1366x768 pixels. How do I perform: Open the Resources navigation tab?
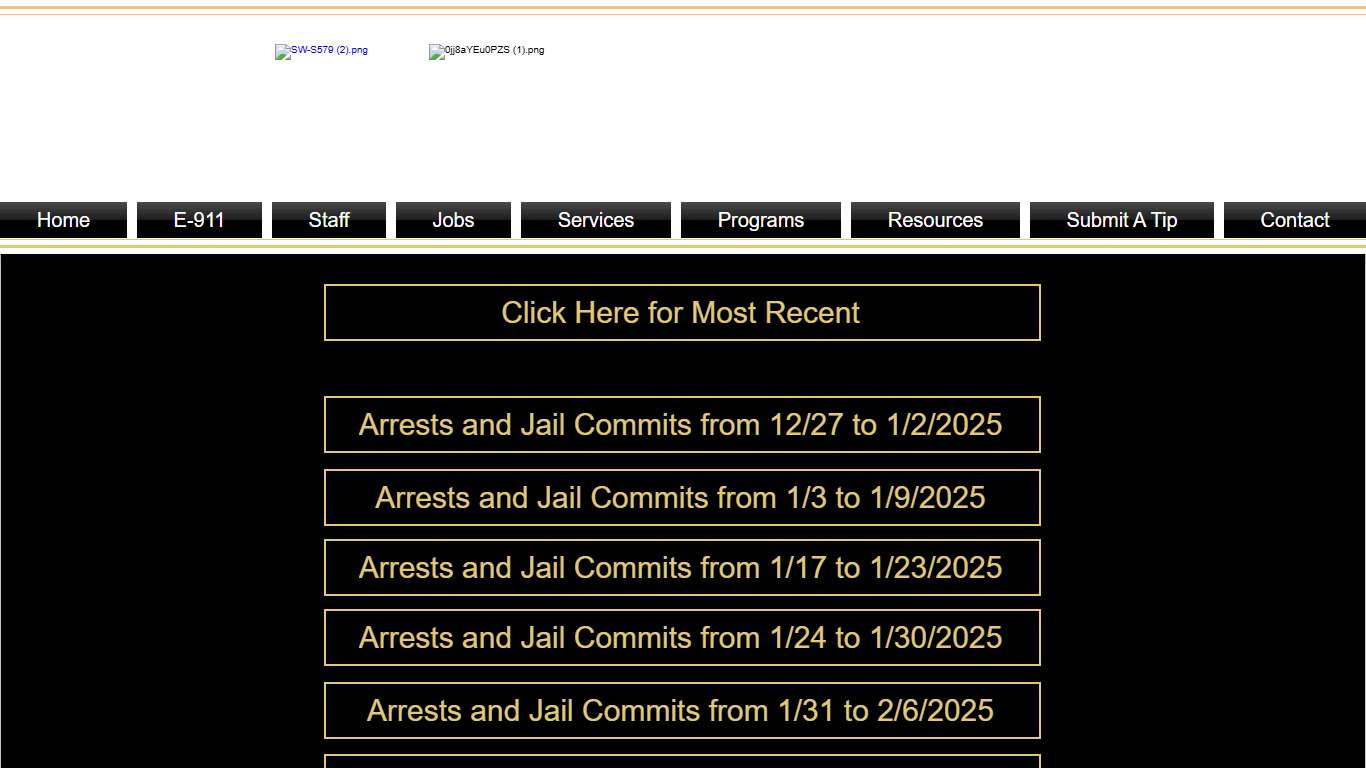(934, 219)
